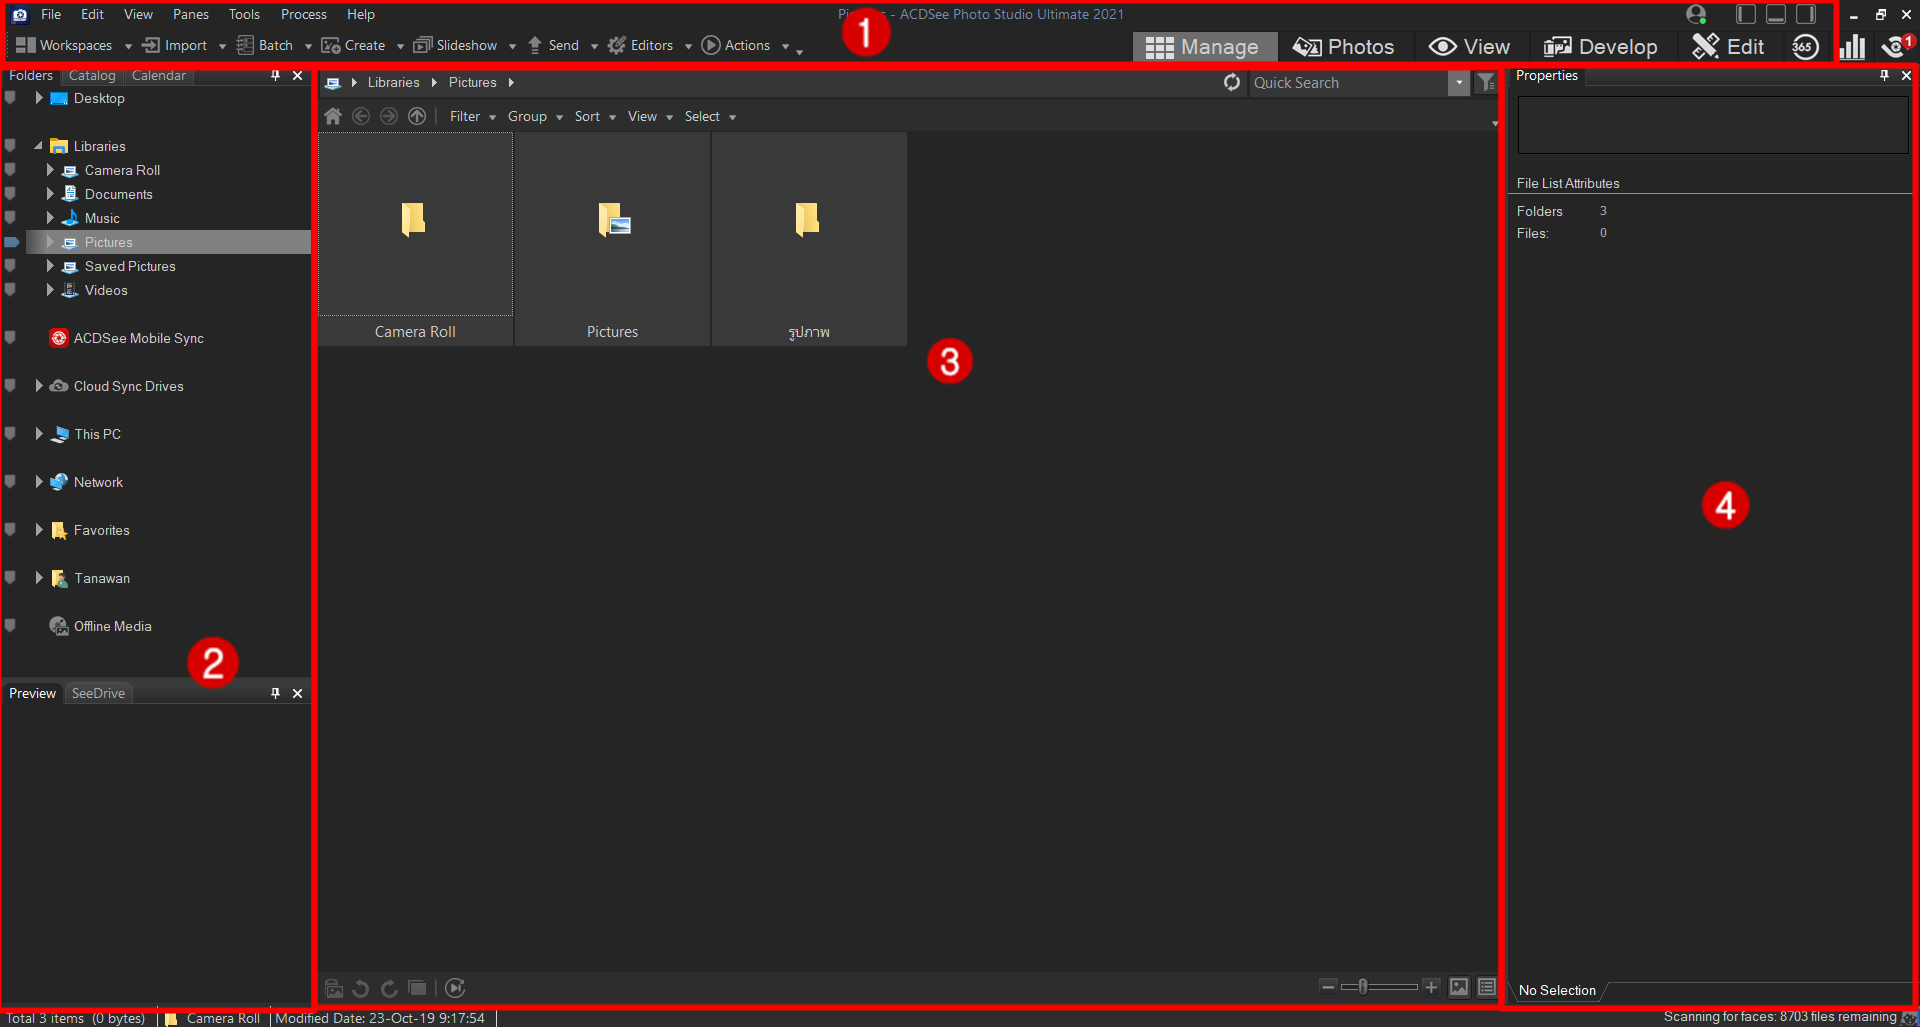Toggle Easy-Select marker for Music
Image resolution: width=1920 pixels, height=1027 pixels.
[10, 218]
